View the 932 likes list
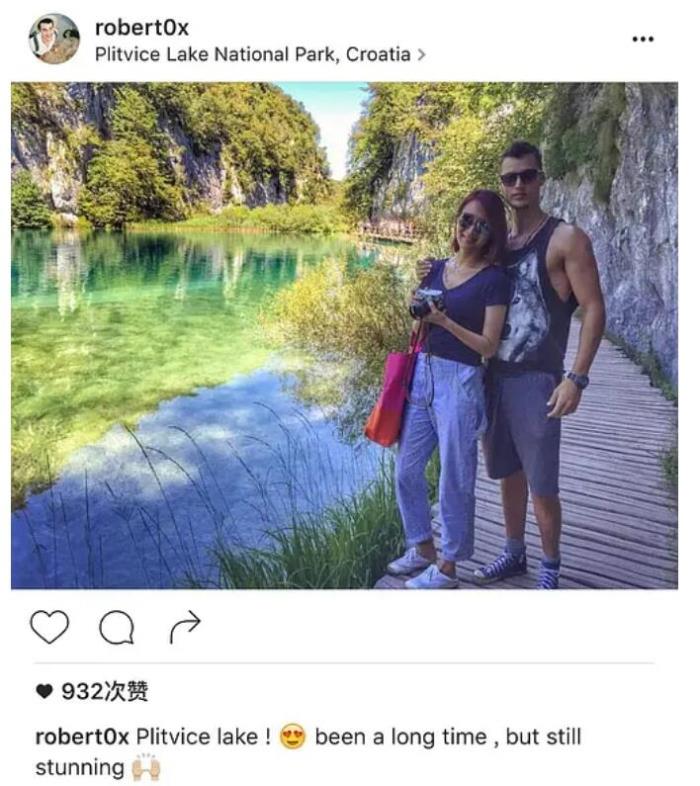 104,691
